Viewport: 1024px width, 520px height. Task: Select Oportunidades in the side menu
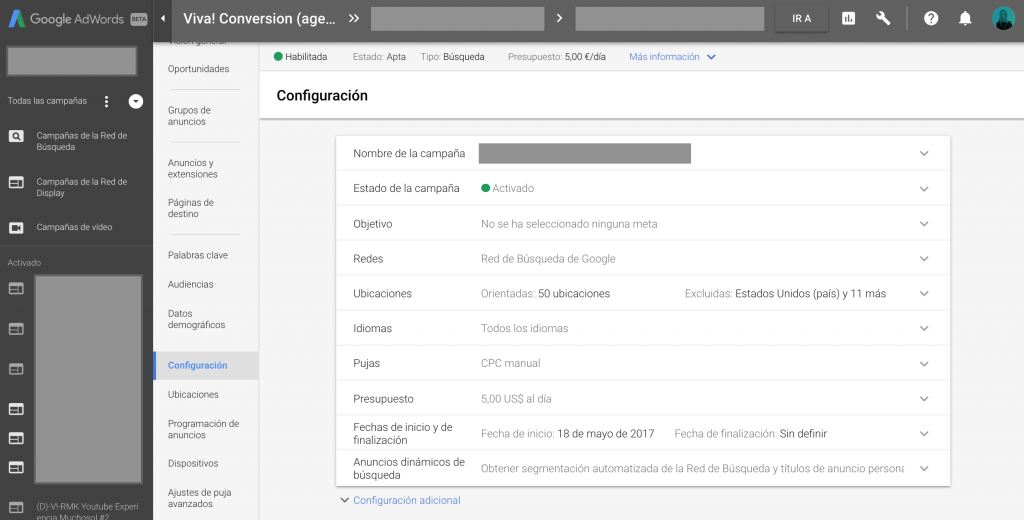pyautogui.click(x=199, y=69)
